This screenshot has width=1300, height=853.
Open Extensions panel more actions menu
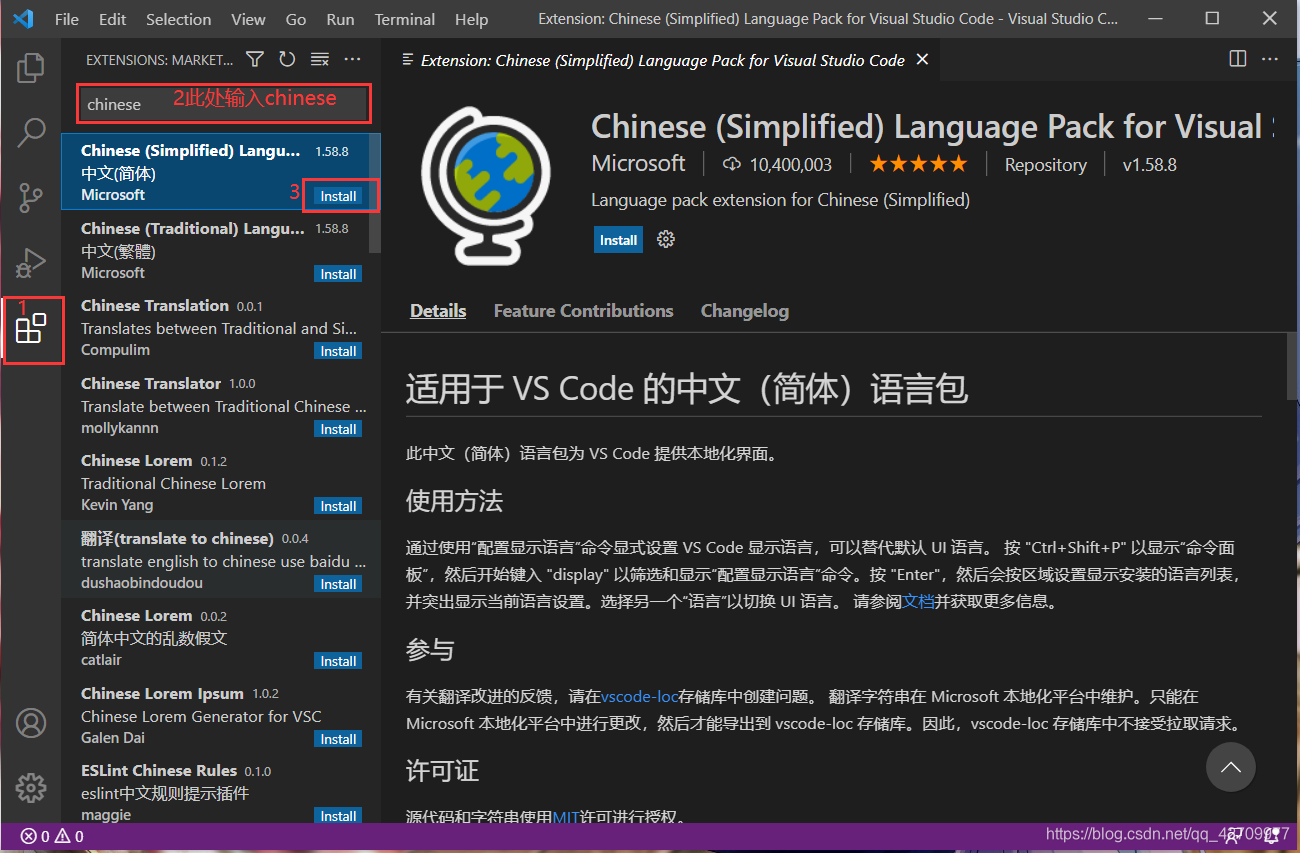352,60
